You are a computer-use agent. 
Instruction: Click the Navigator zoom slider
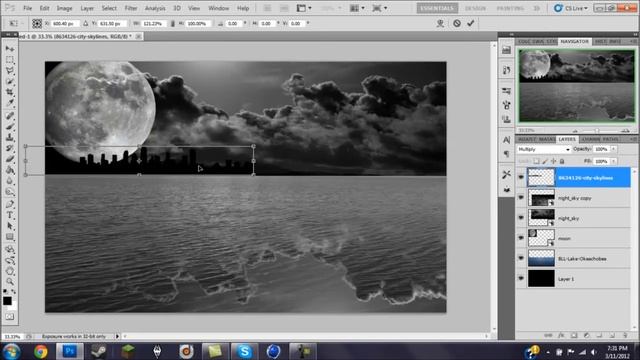click(596, 131)
